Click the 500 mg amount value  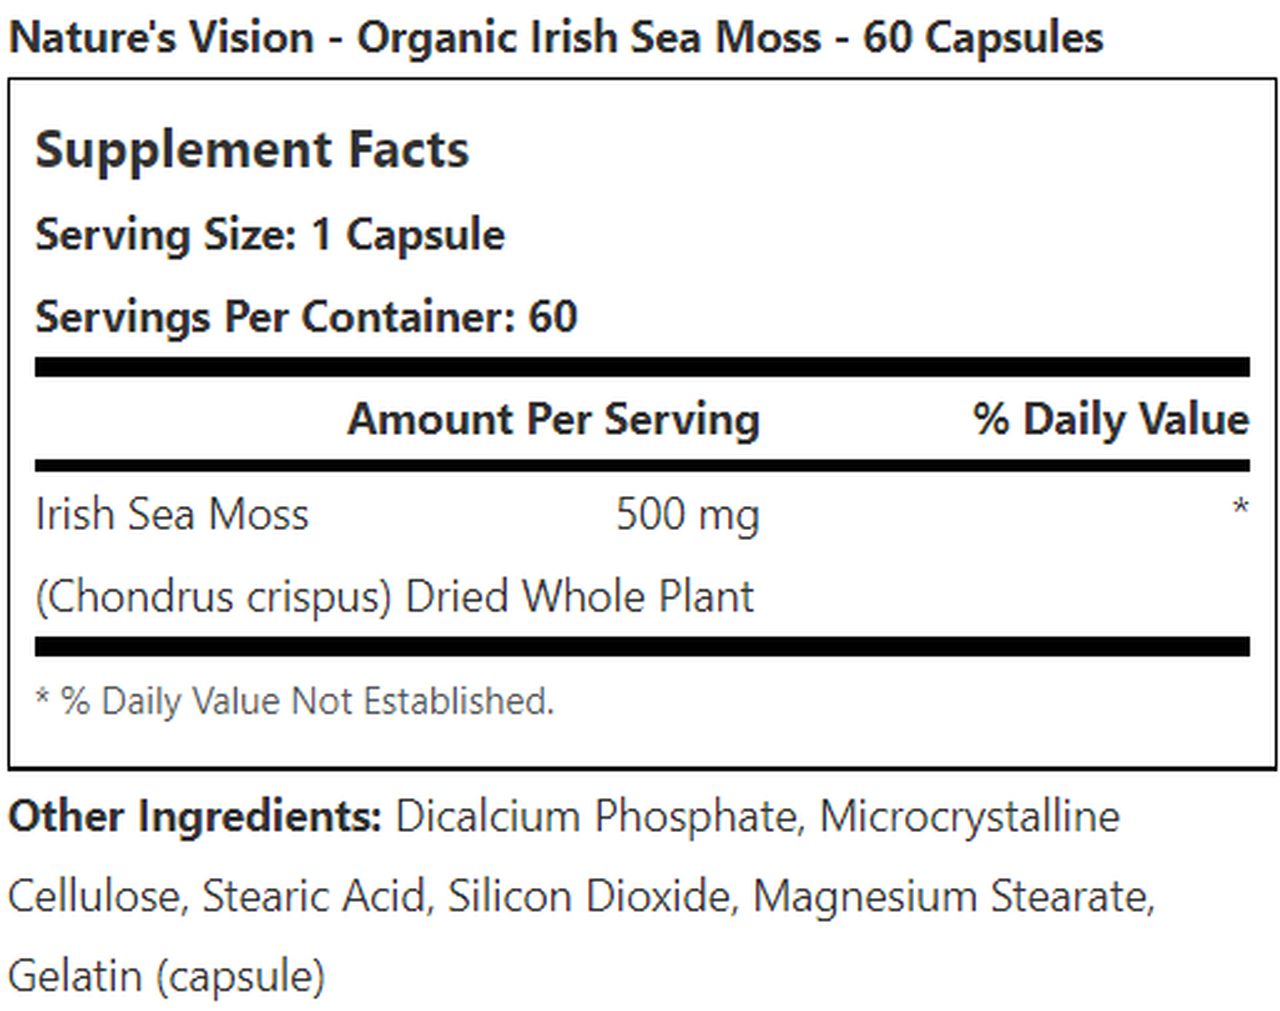click(687, 515)
